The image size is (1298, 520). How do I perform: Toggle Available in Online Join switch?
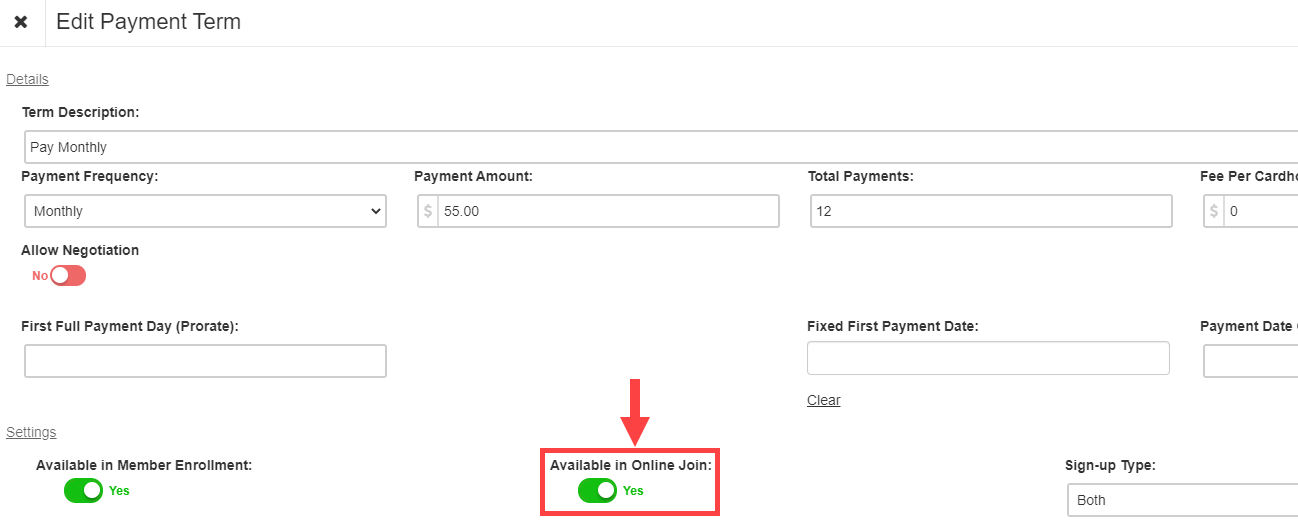(x=597, y=490)
